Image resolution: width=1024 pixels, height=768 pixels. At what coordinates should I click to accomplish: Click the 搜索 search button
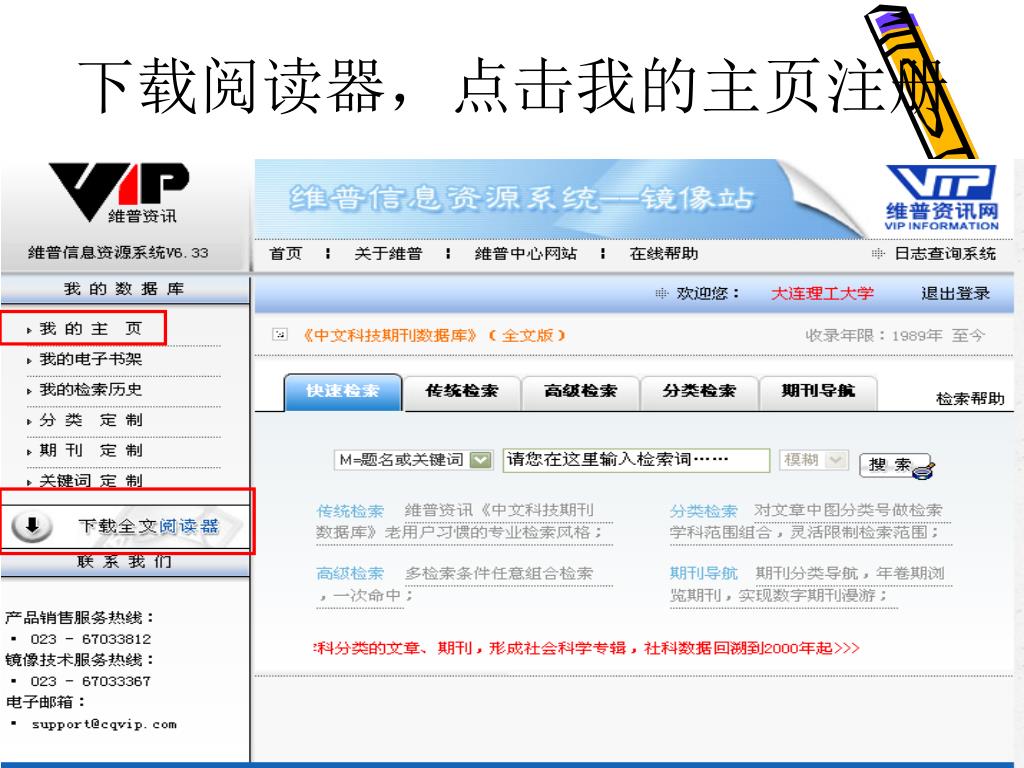click(x=895, y=466)
